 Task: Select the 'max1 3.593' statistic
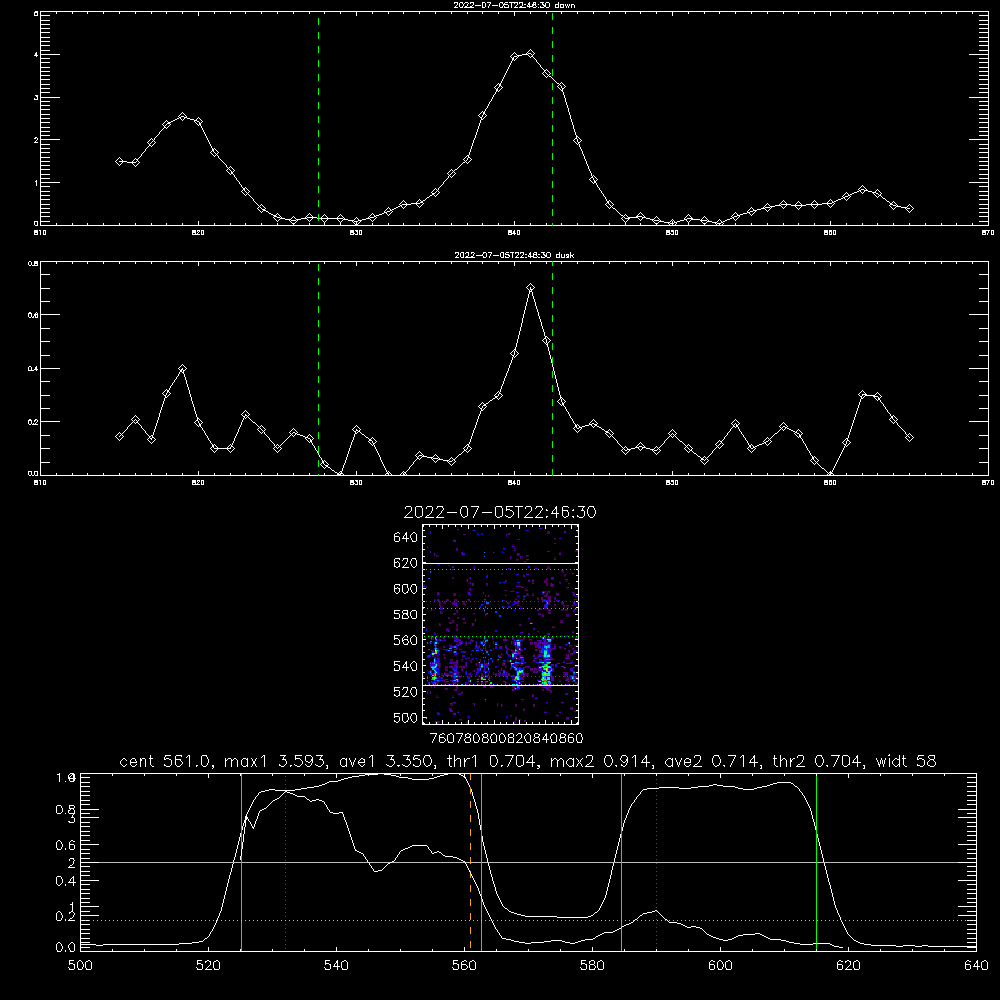coord(277,761)
